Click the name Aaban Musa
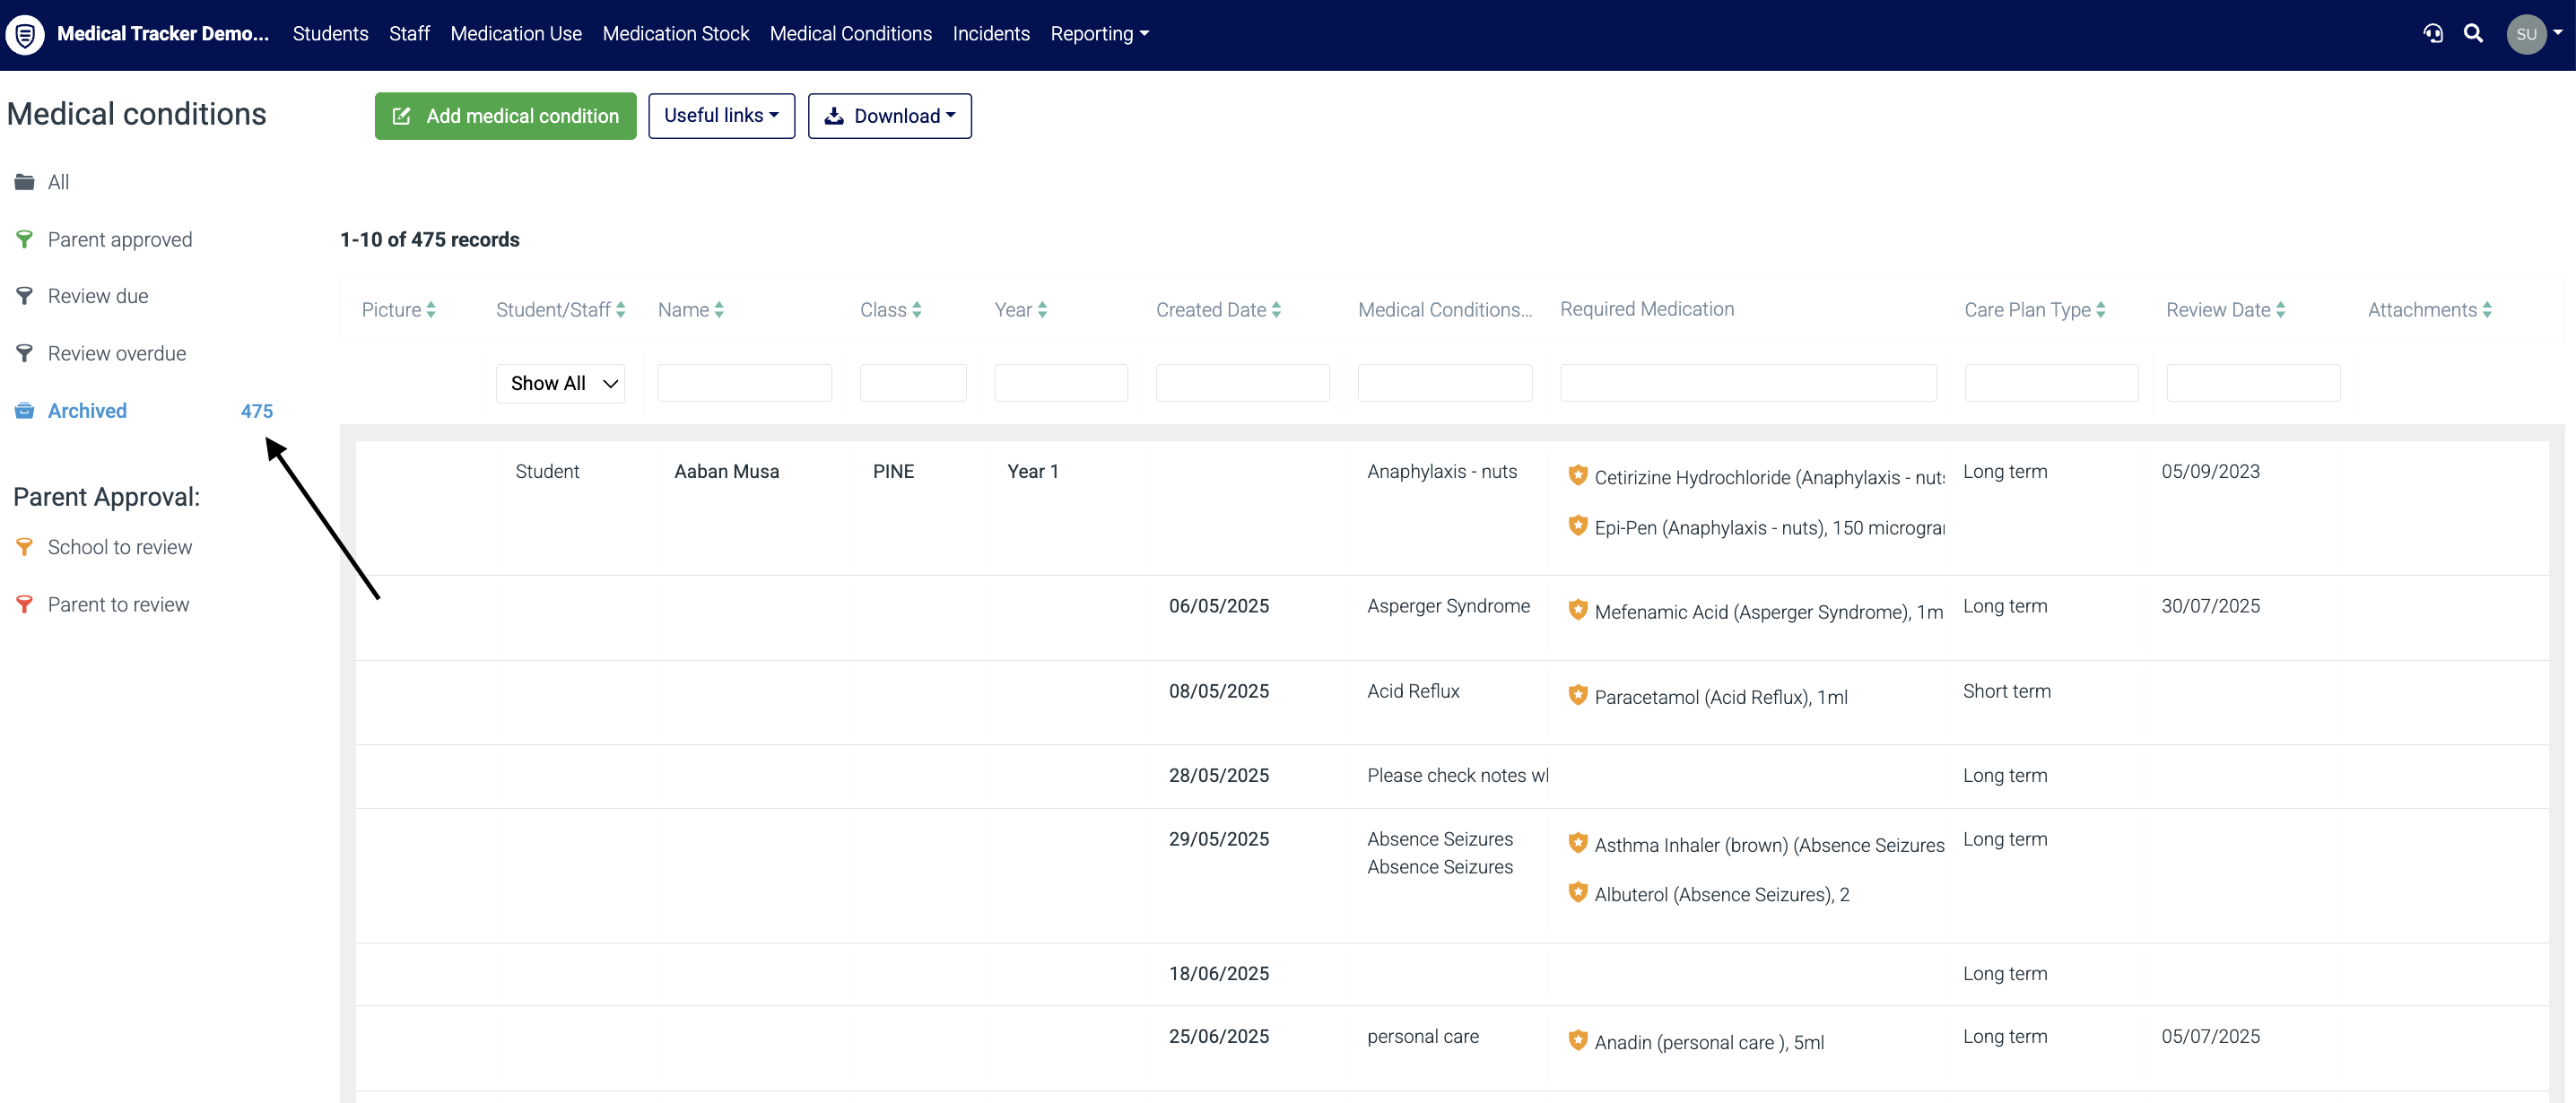2576x1103 pixels. [x=726, y=471]
